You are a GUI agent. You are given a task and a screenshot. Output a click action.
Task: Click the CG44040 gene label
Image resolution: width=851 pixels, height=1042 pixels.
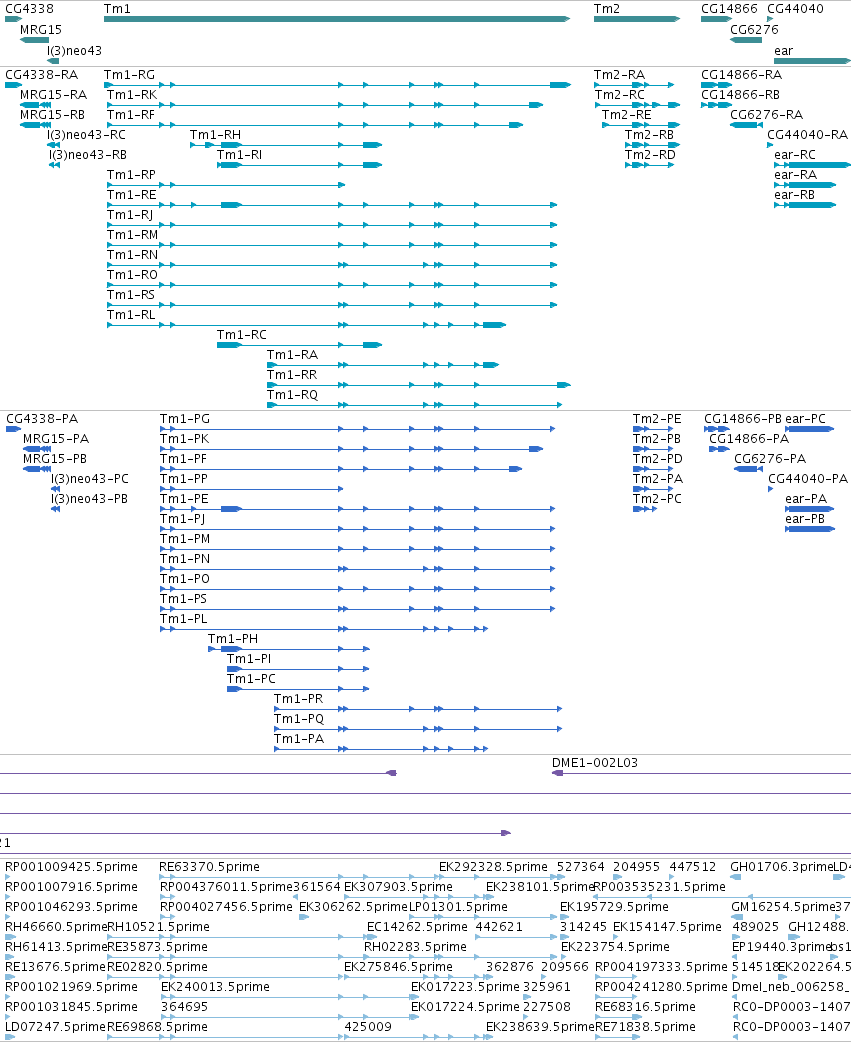tap(795, 9)
